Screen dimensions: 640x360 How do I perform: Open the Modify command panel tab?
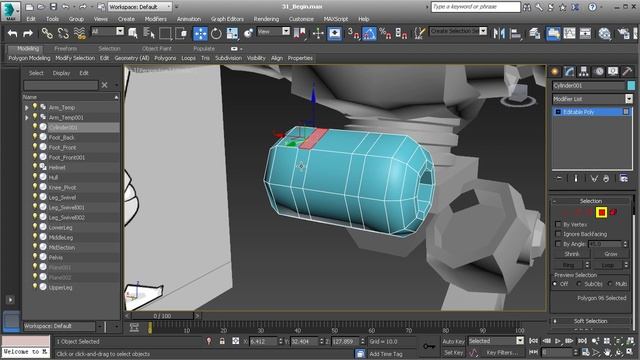[569, 72]
